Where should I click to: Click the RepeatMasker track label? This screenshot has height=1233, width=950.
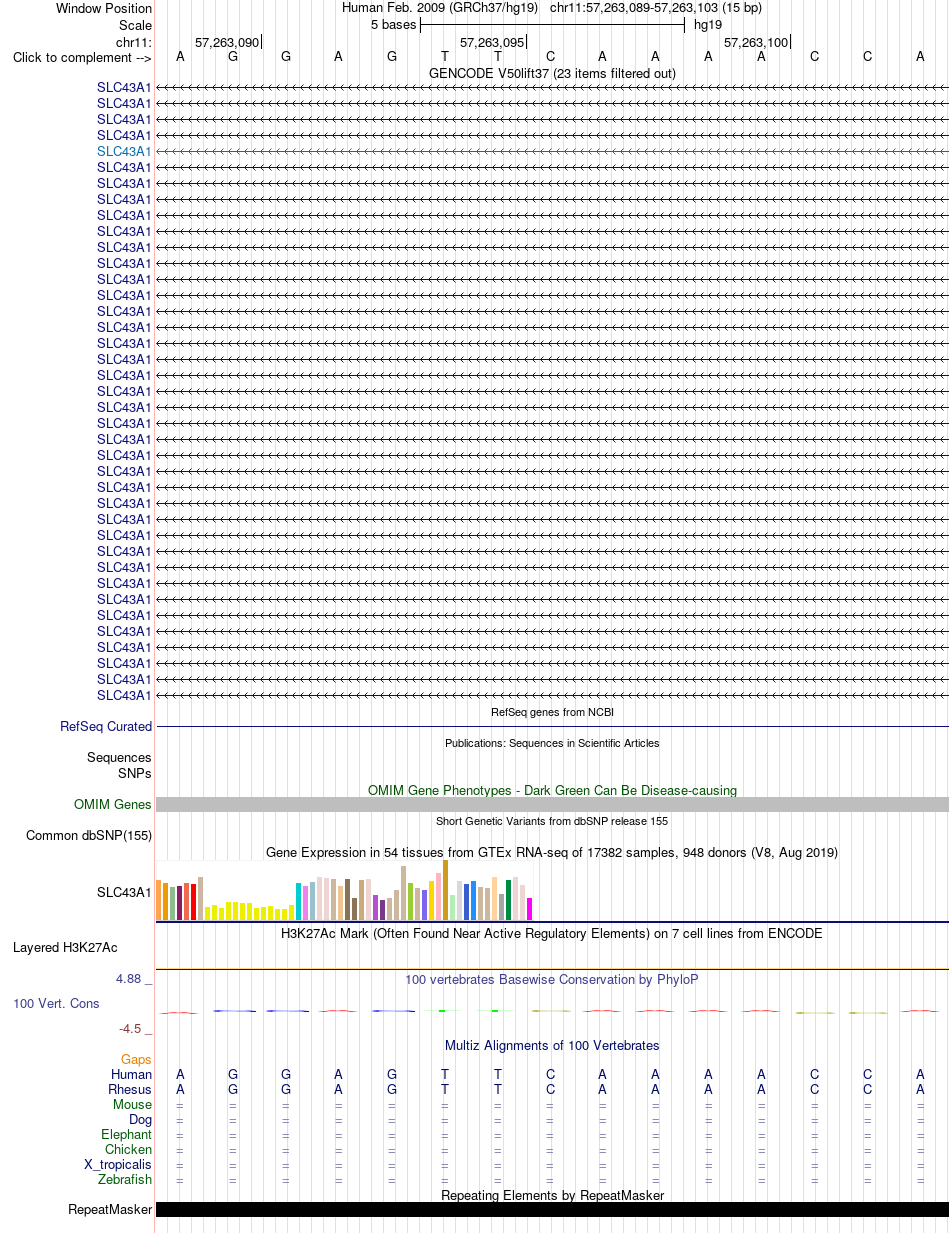110,1210
